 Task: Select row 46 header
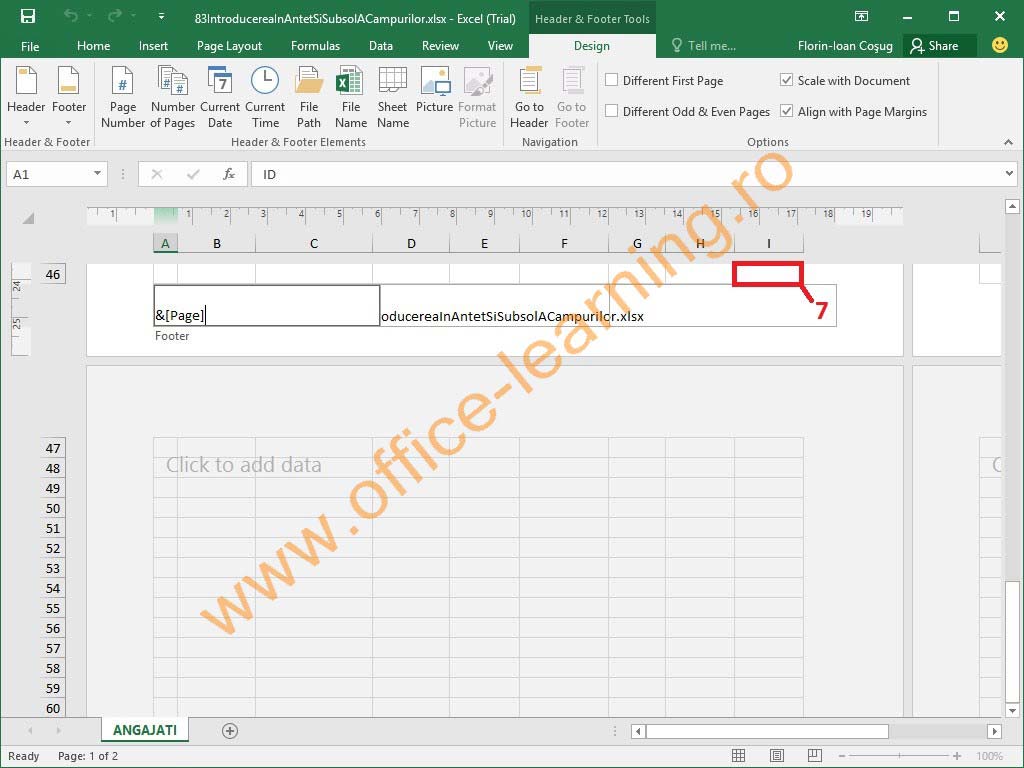[53, 274]
